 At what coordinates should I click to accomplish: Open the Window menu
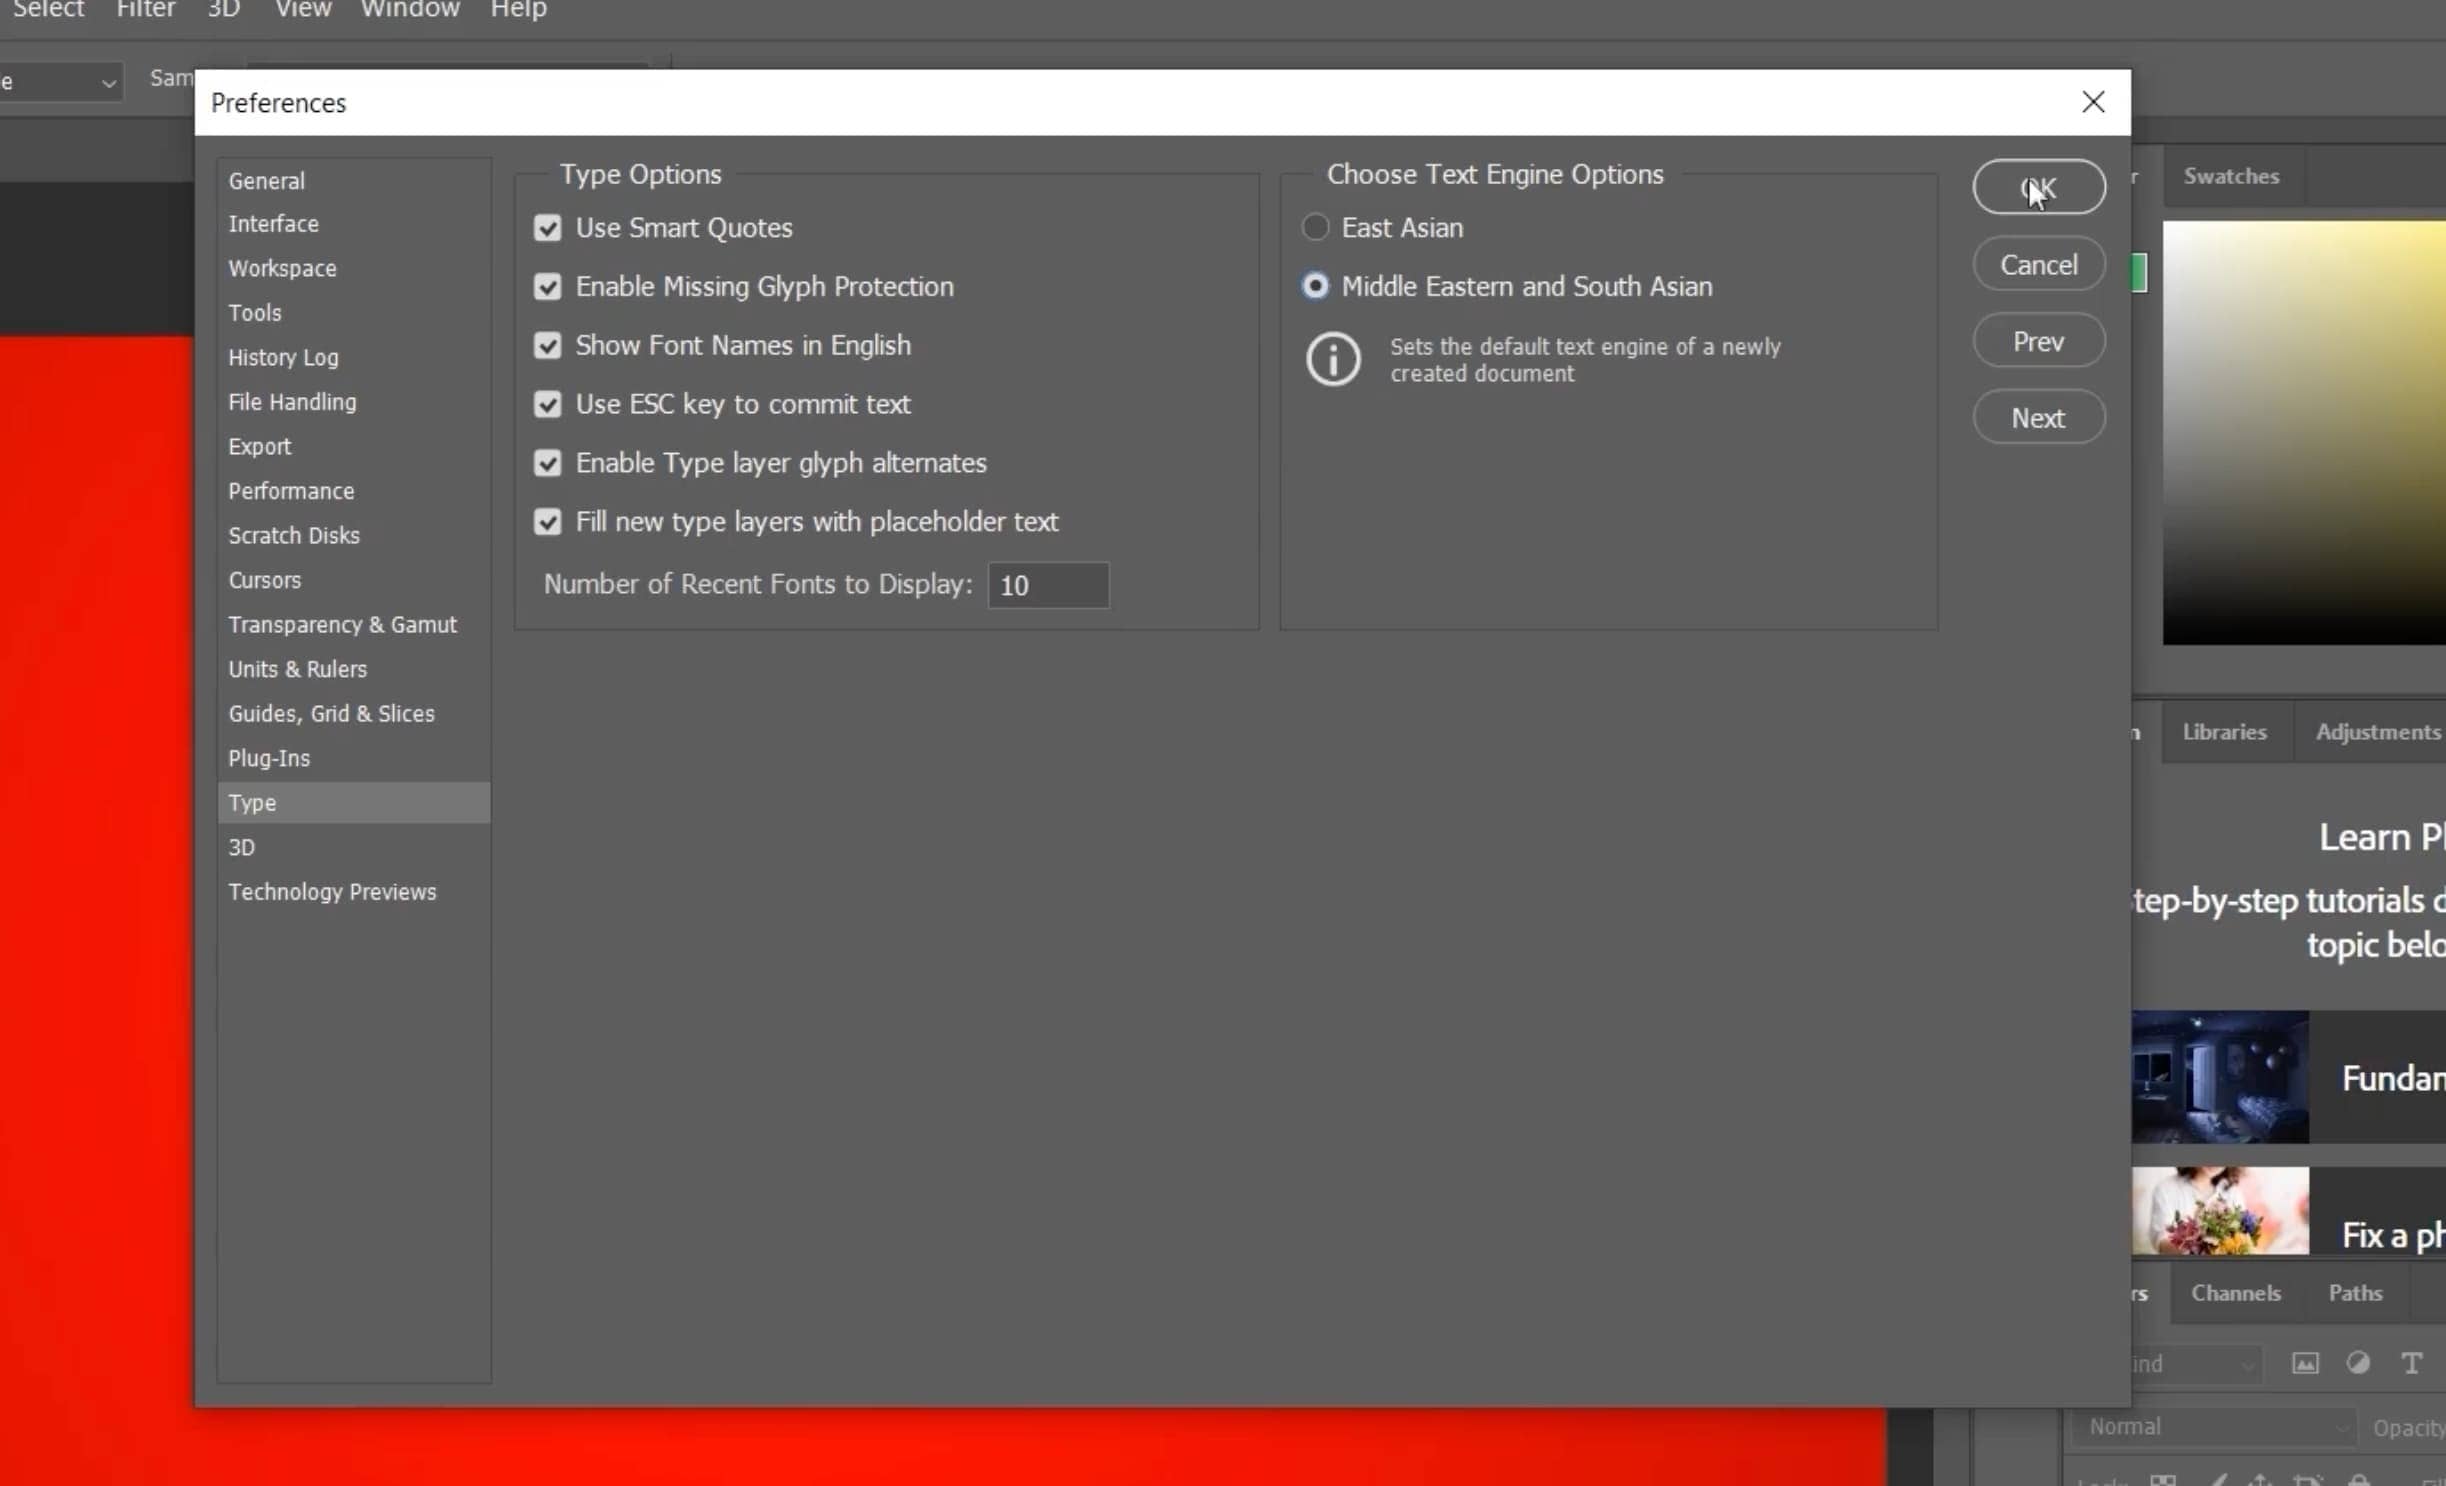[x=410, y=10]
